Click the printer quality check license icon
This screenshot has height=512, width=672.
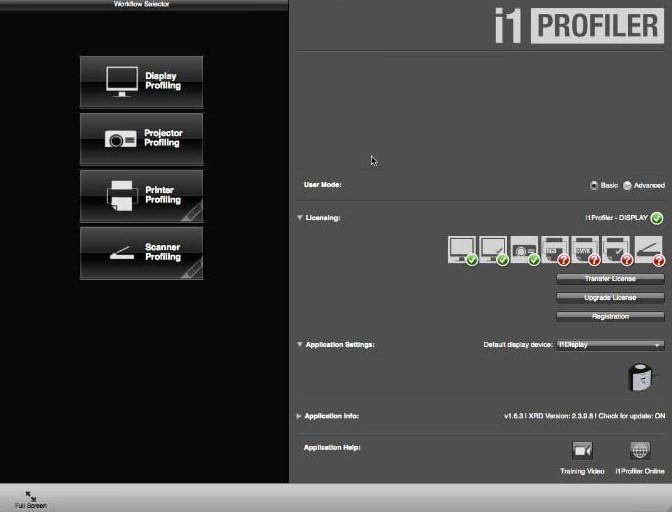tap(617, 250)
